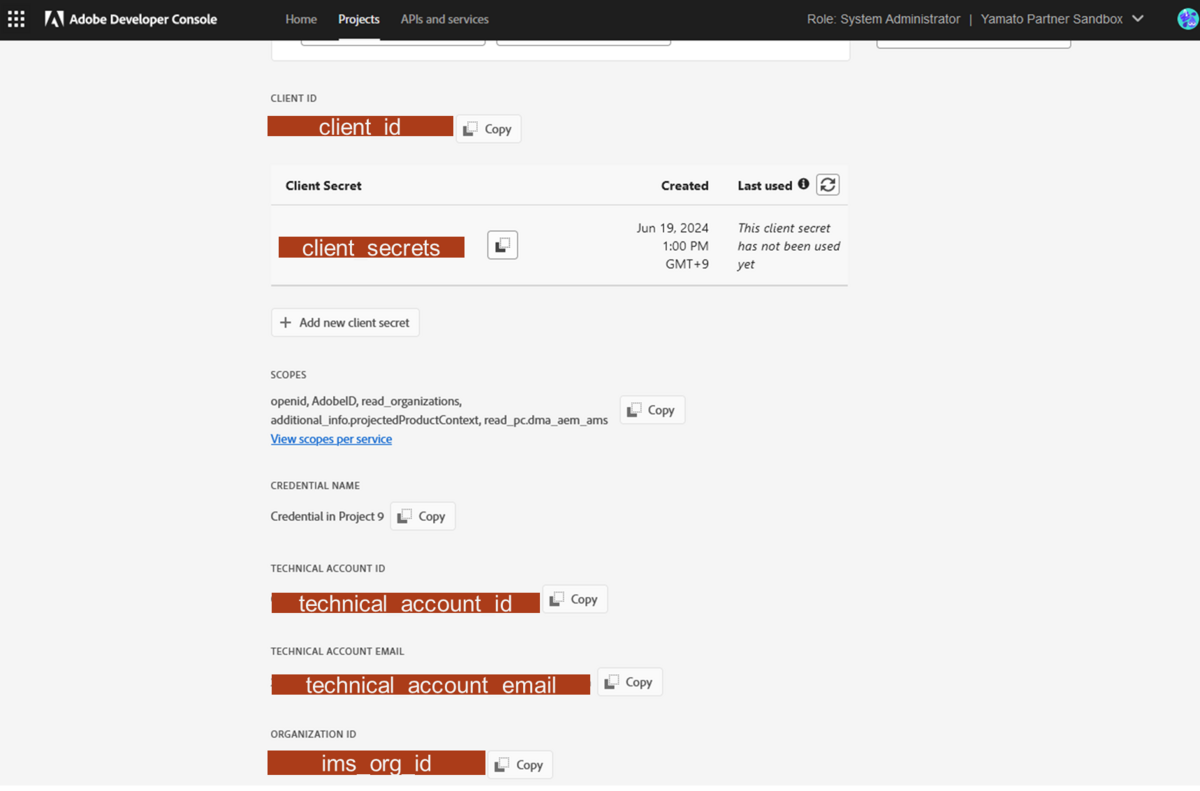Viewport: 1200px width, 791px height.
Task: Open the APIs and services section
Action: point(443,18)
